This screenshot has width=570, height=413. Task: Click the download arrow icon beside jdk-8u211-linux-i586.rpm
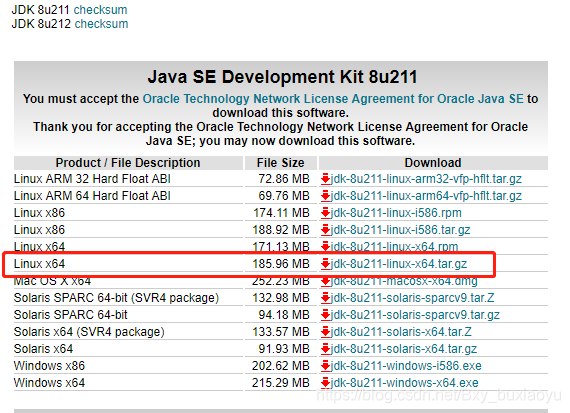click(325, 213)
